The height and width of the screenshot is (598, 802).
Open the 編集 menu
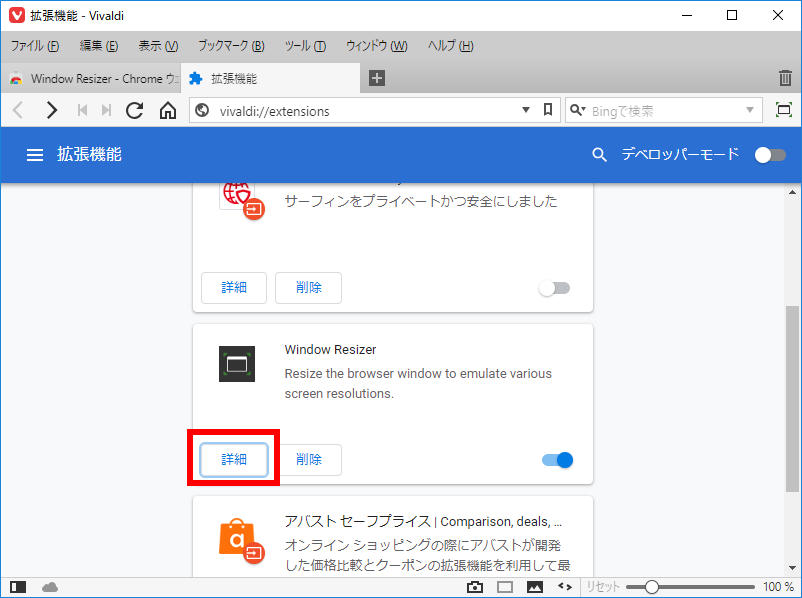99,46
